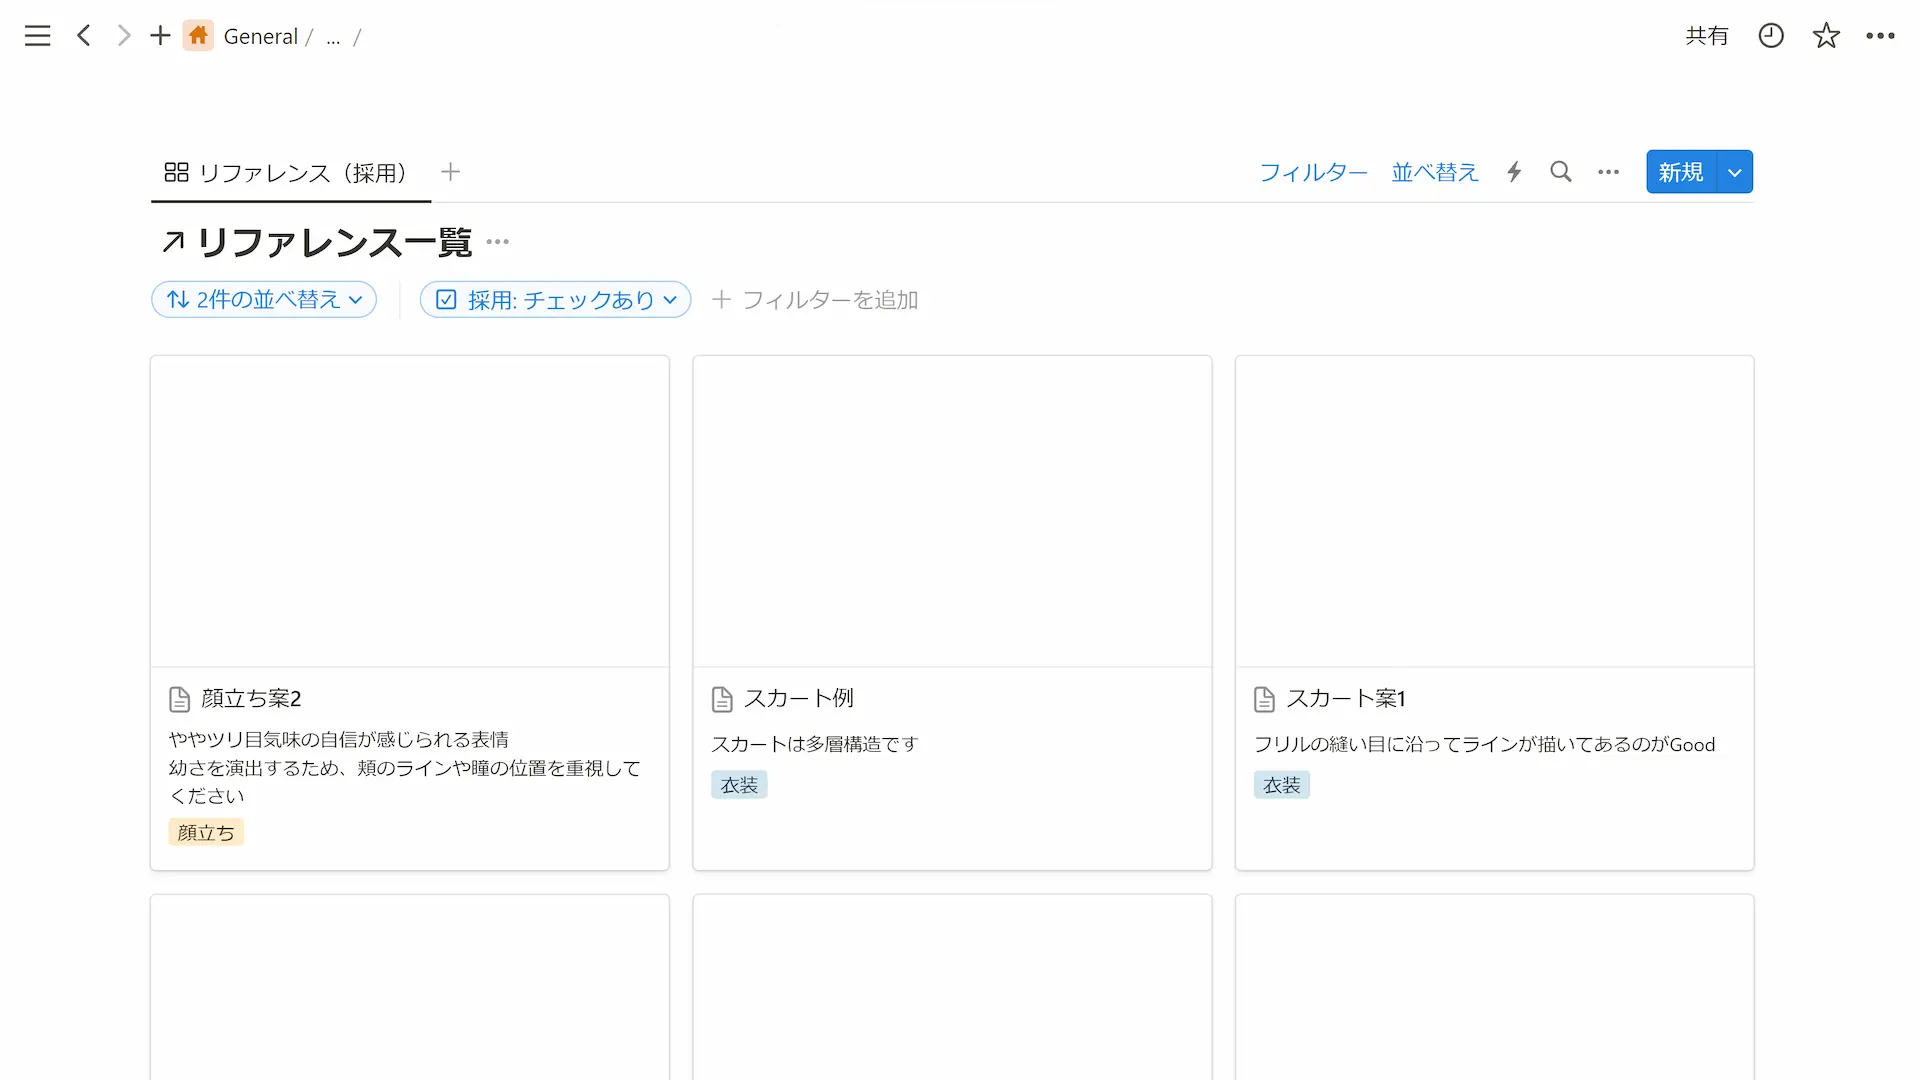The width and height of the screenshot is (1920, 1080).
Task: Click the orange home page icon
Action: [x=198, y=36]
